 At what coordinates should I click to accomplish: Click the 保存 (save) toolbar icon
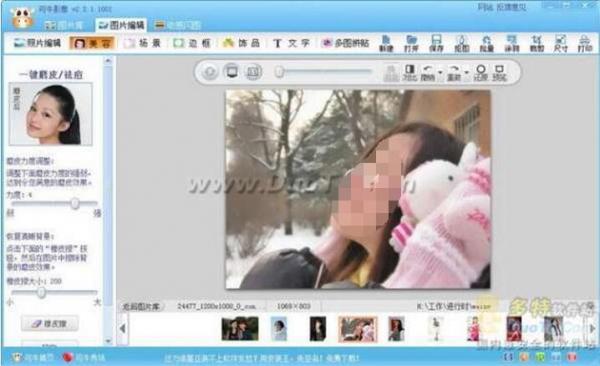pos(436,43)
